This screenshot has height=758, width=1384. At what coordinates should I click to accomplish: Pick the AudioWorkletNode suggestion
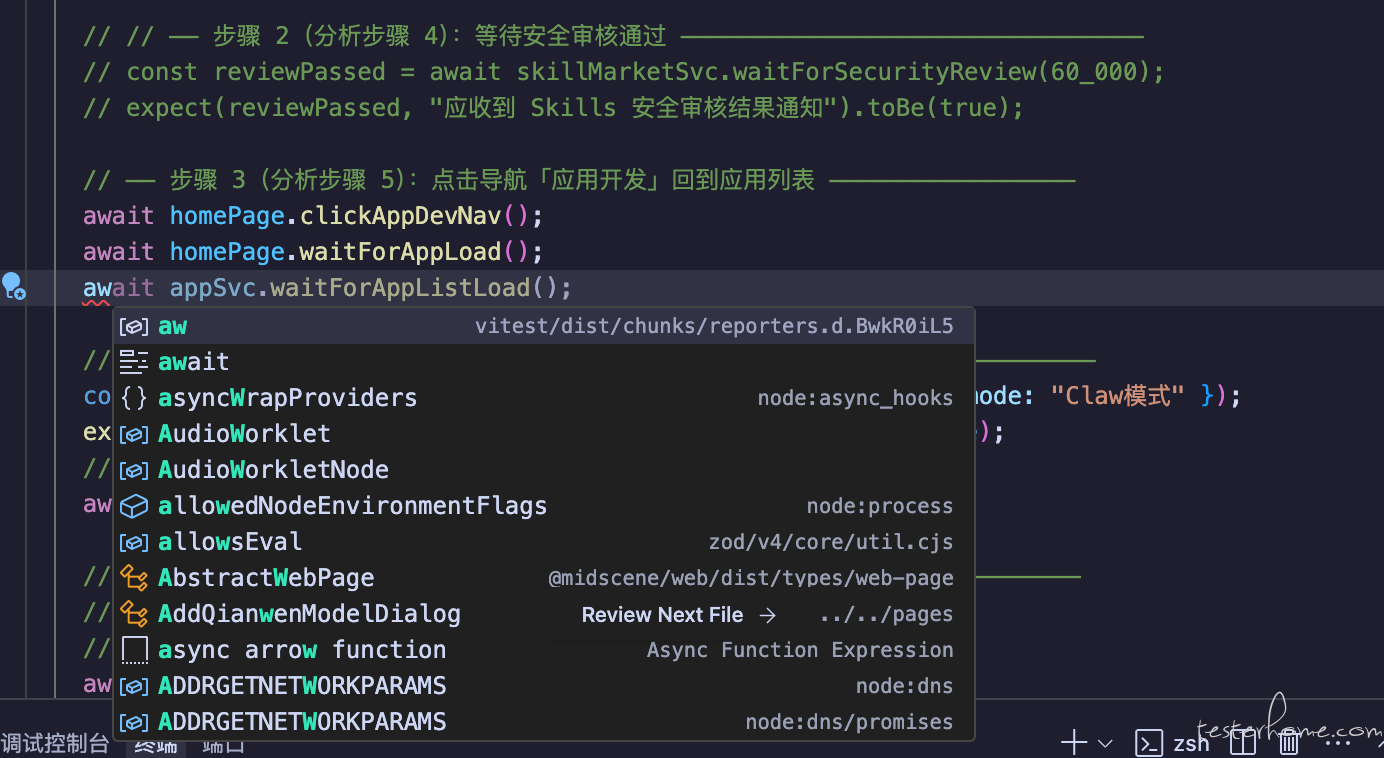pyautogui.click(x=544, y=470)
